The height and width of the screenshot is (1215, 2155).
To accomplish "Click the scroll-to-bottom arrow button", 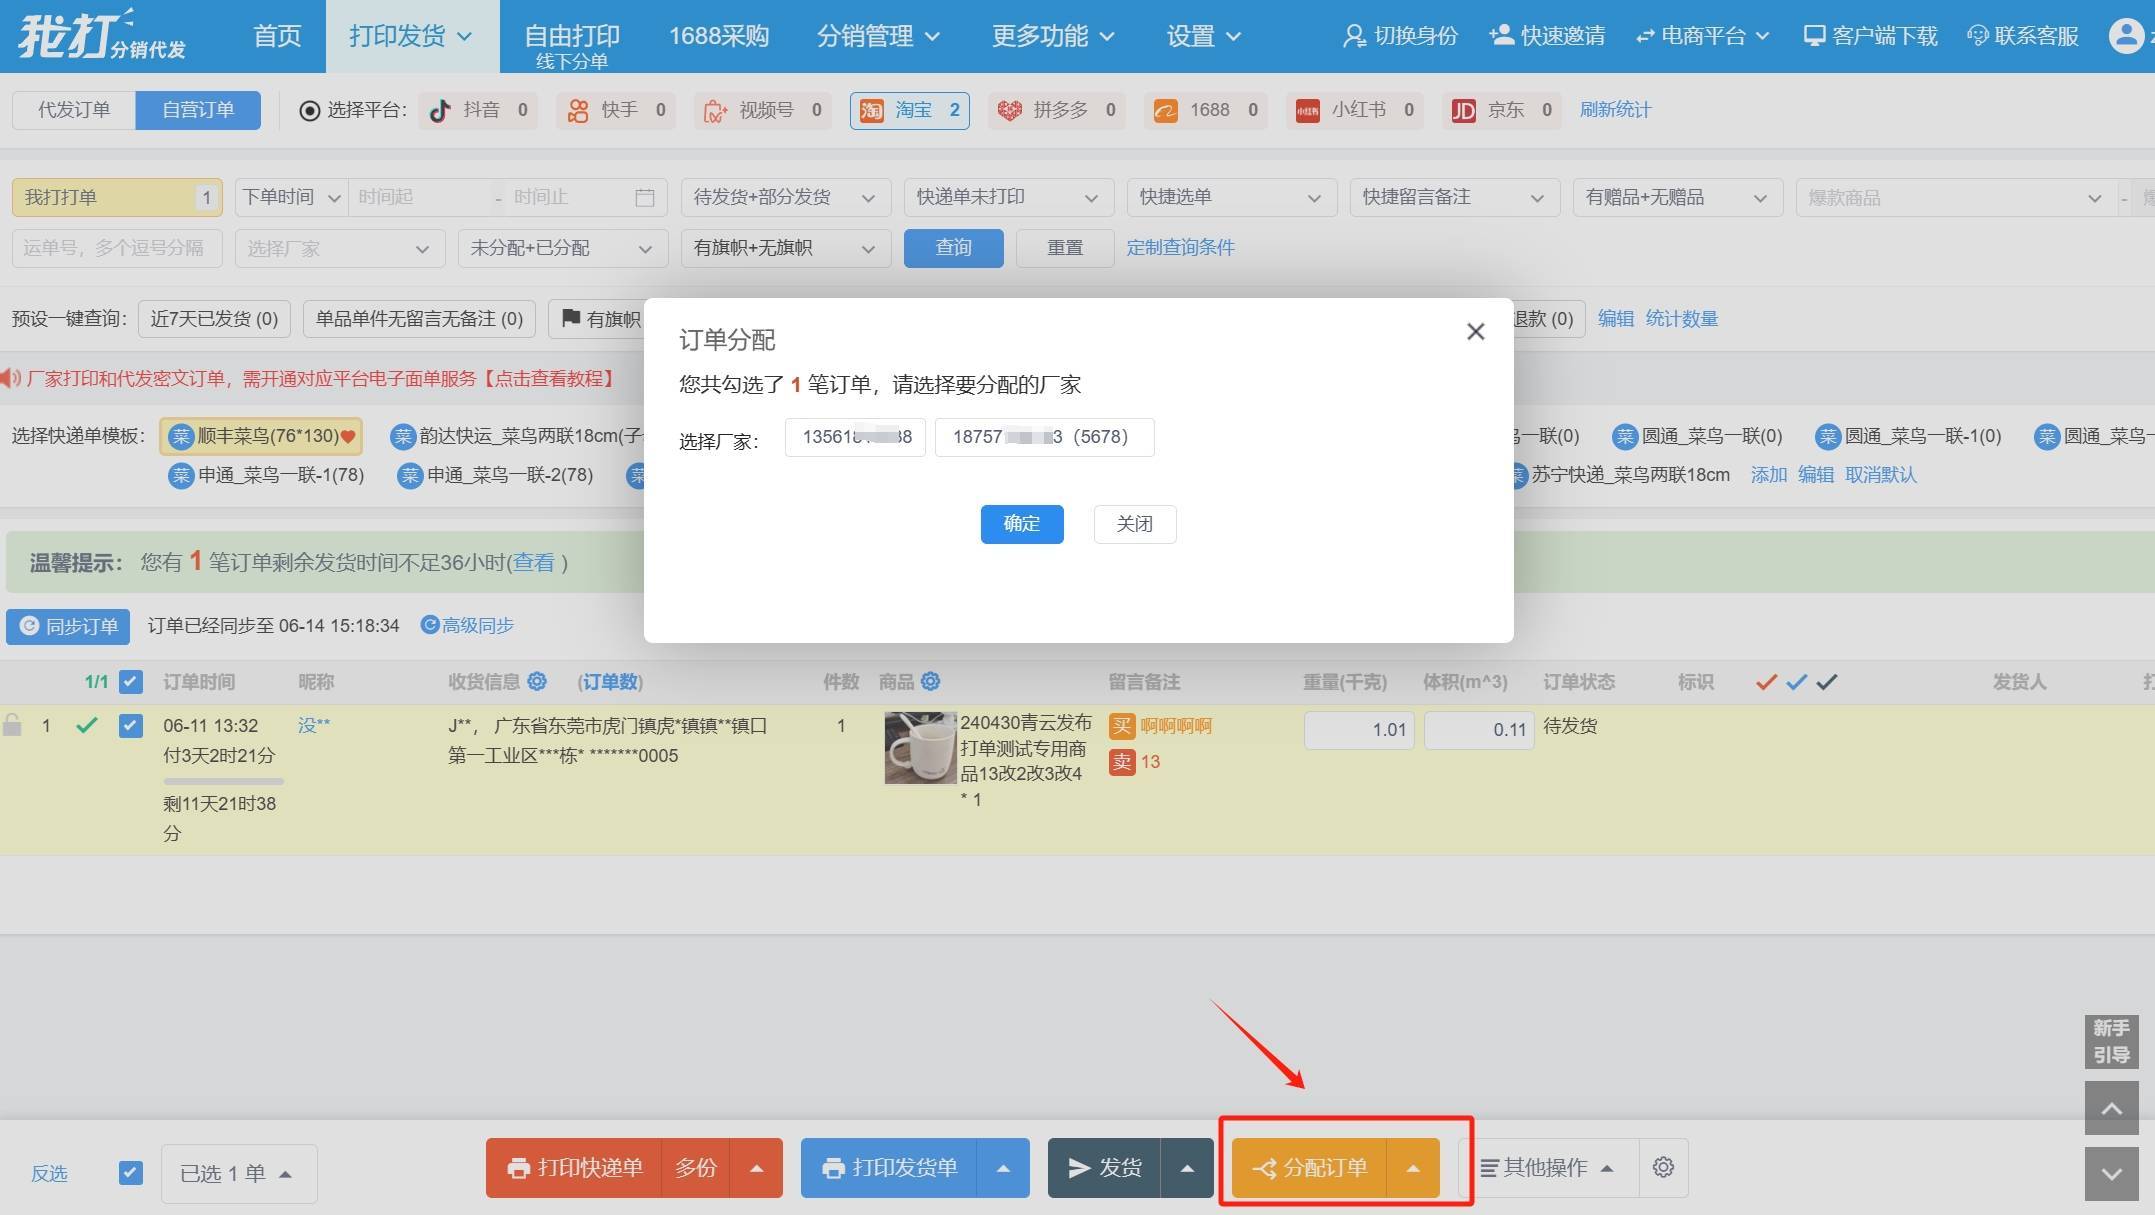I will point(2111,1174).
